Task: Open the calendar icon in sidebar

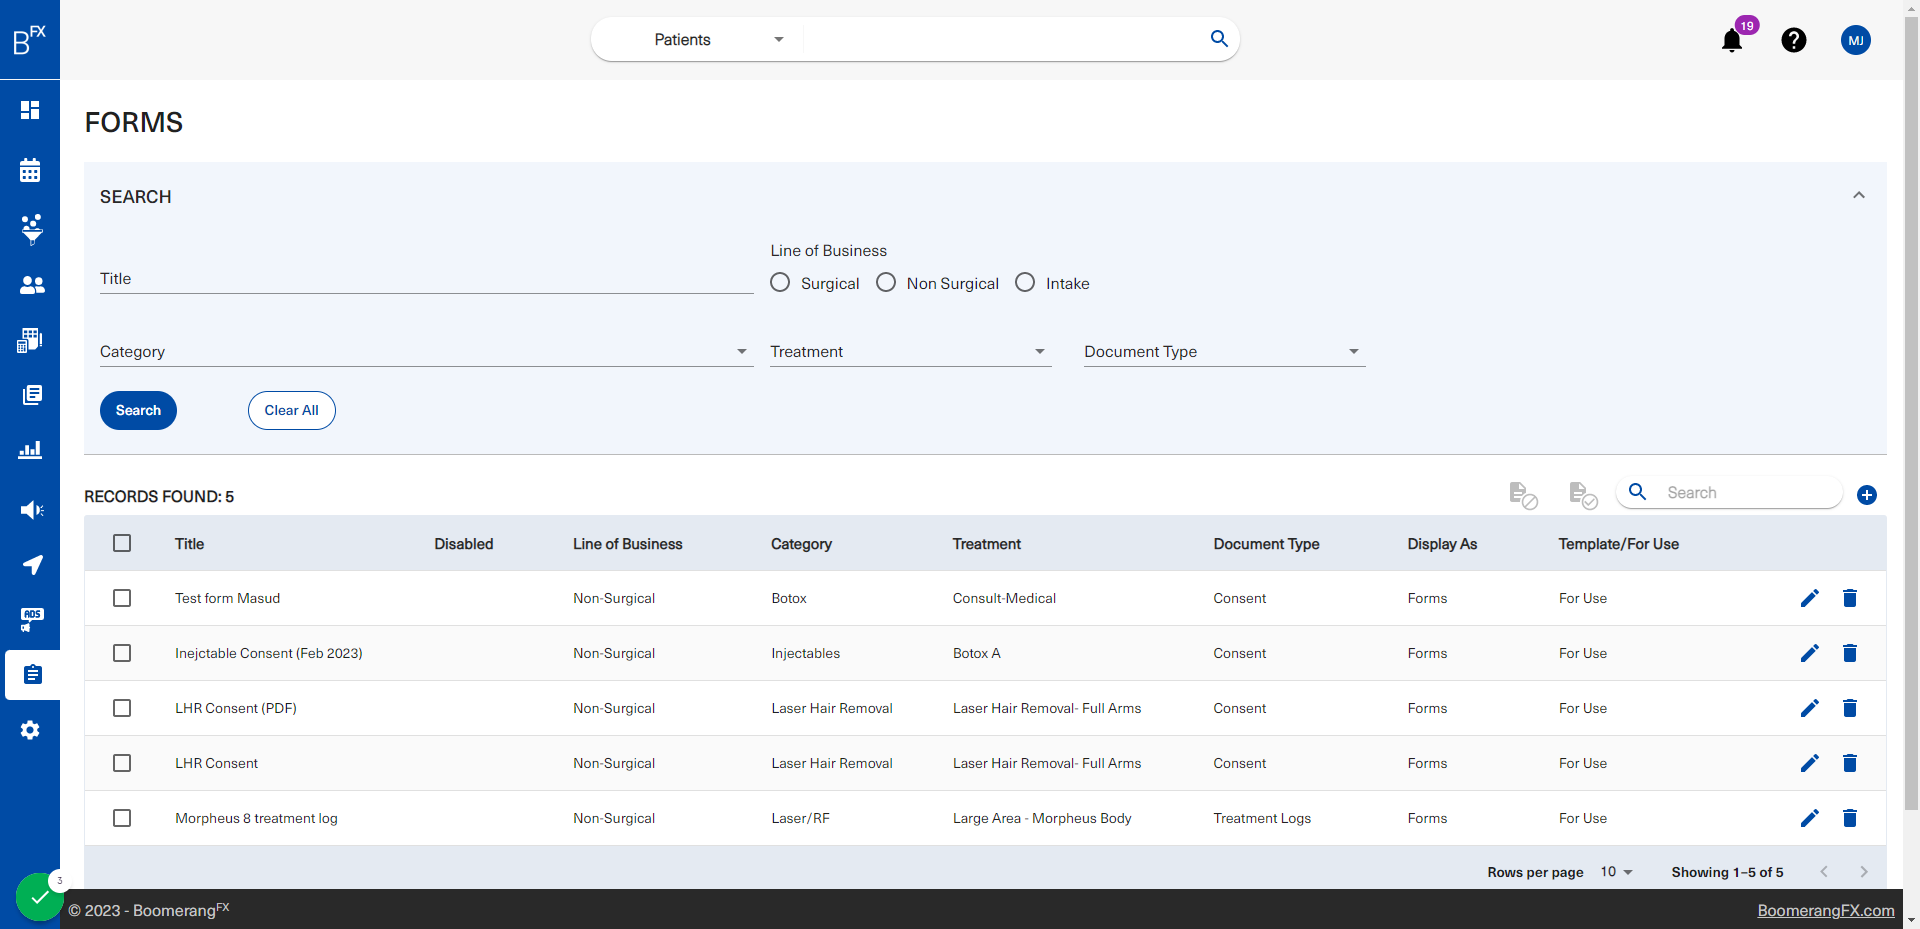Action: tap(30, 170)
